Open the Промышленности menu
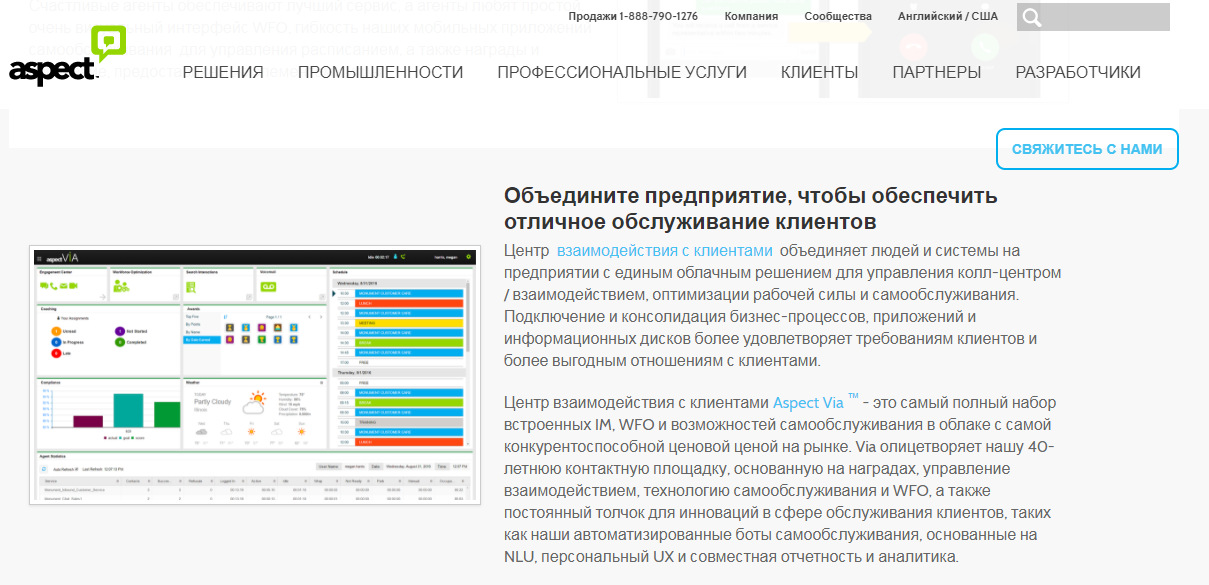Image resolution: width=1209 pixels, height=585 pixels. 380,72
